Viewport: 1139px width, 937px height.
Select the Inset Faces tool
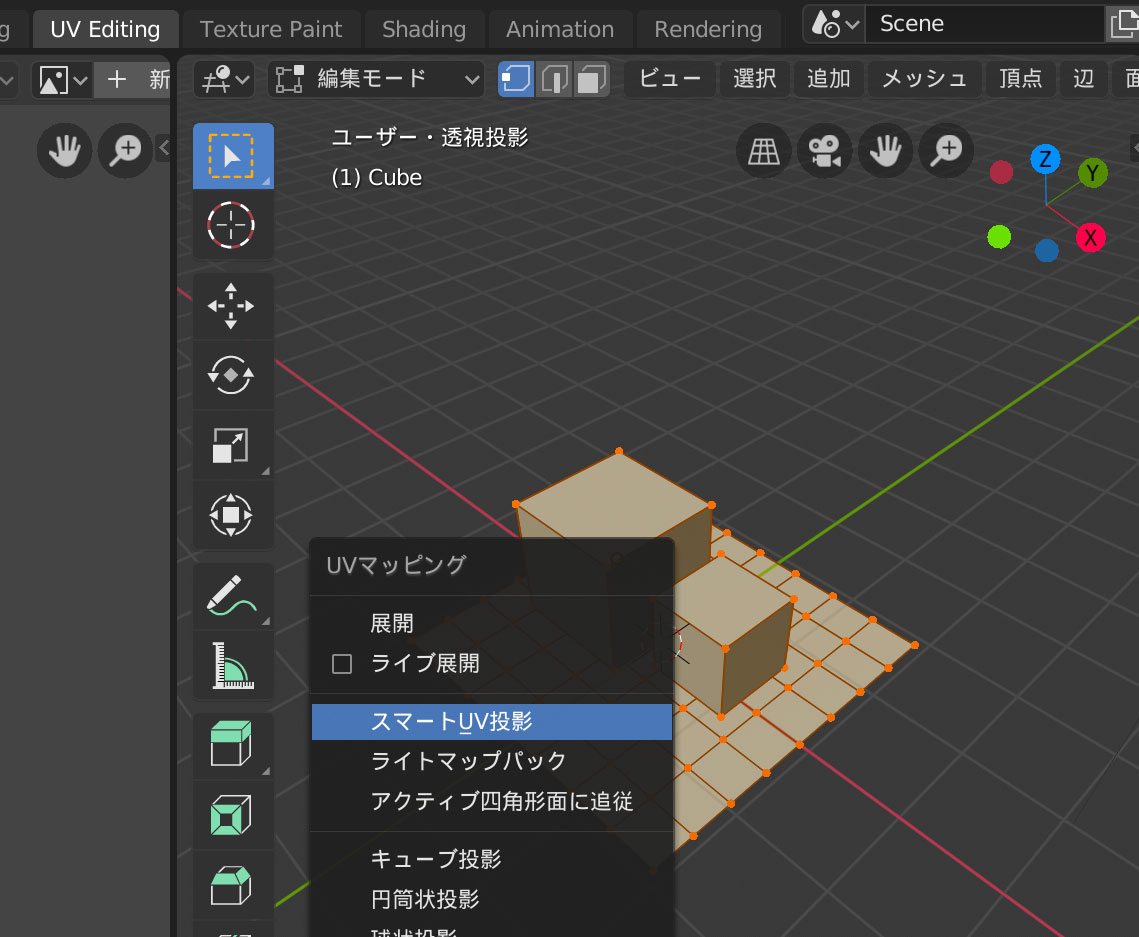(x=232, y=814)
